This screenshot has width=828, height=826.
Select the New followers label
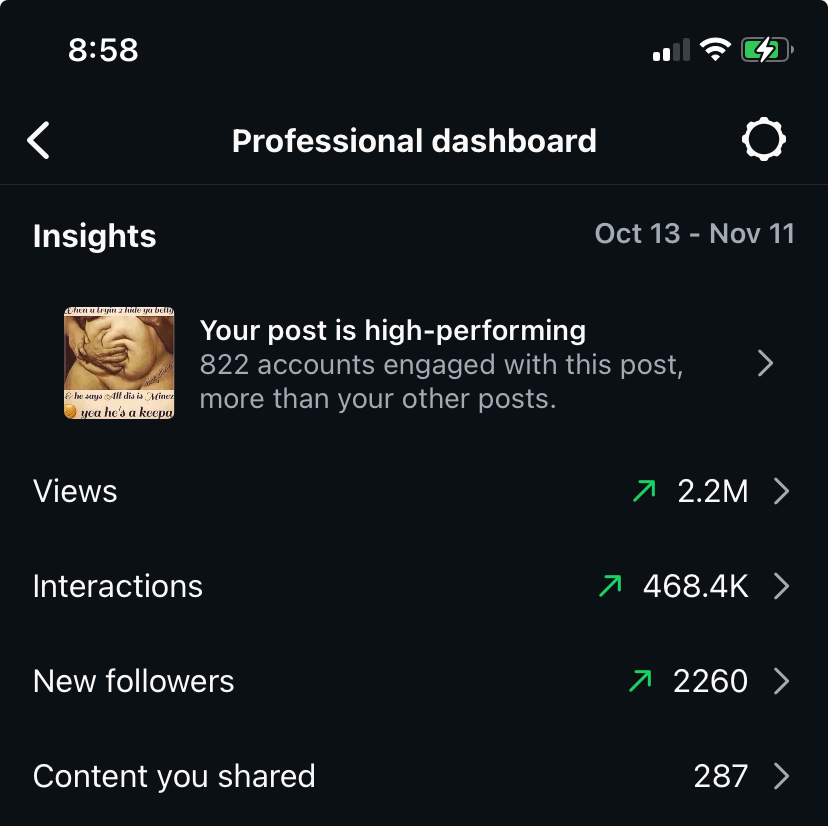pos(134,681)
